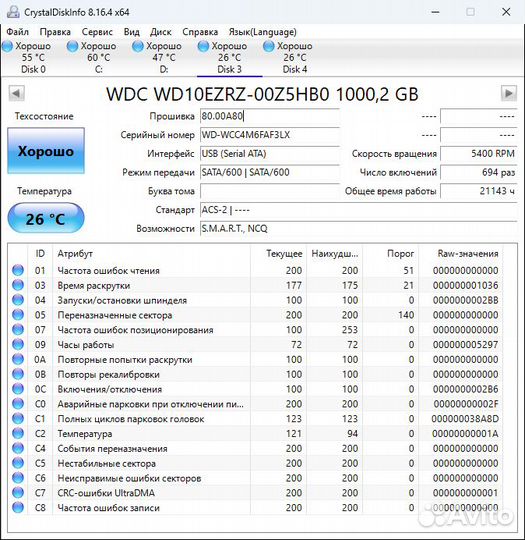Select the Disk 3 tab

pyautogui.click(x=229, y=58)
